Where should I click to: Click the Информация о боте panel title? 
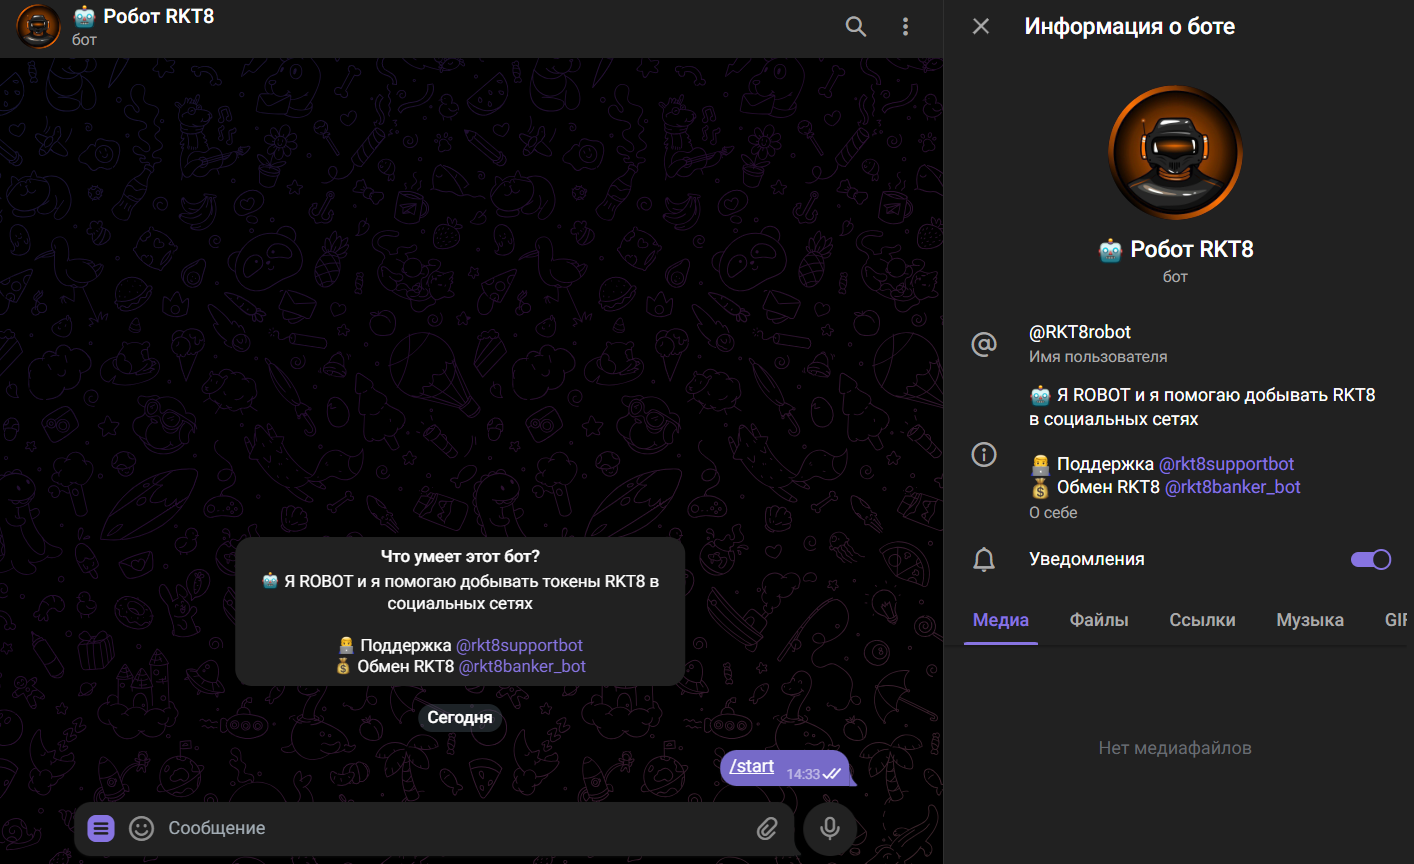pyautogui.click(x=1129, y=27)
